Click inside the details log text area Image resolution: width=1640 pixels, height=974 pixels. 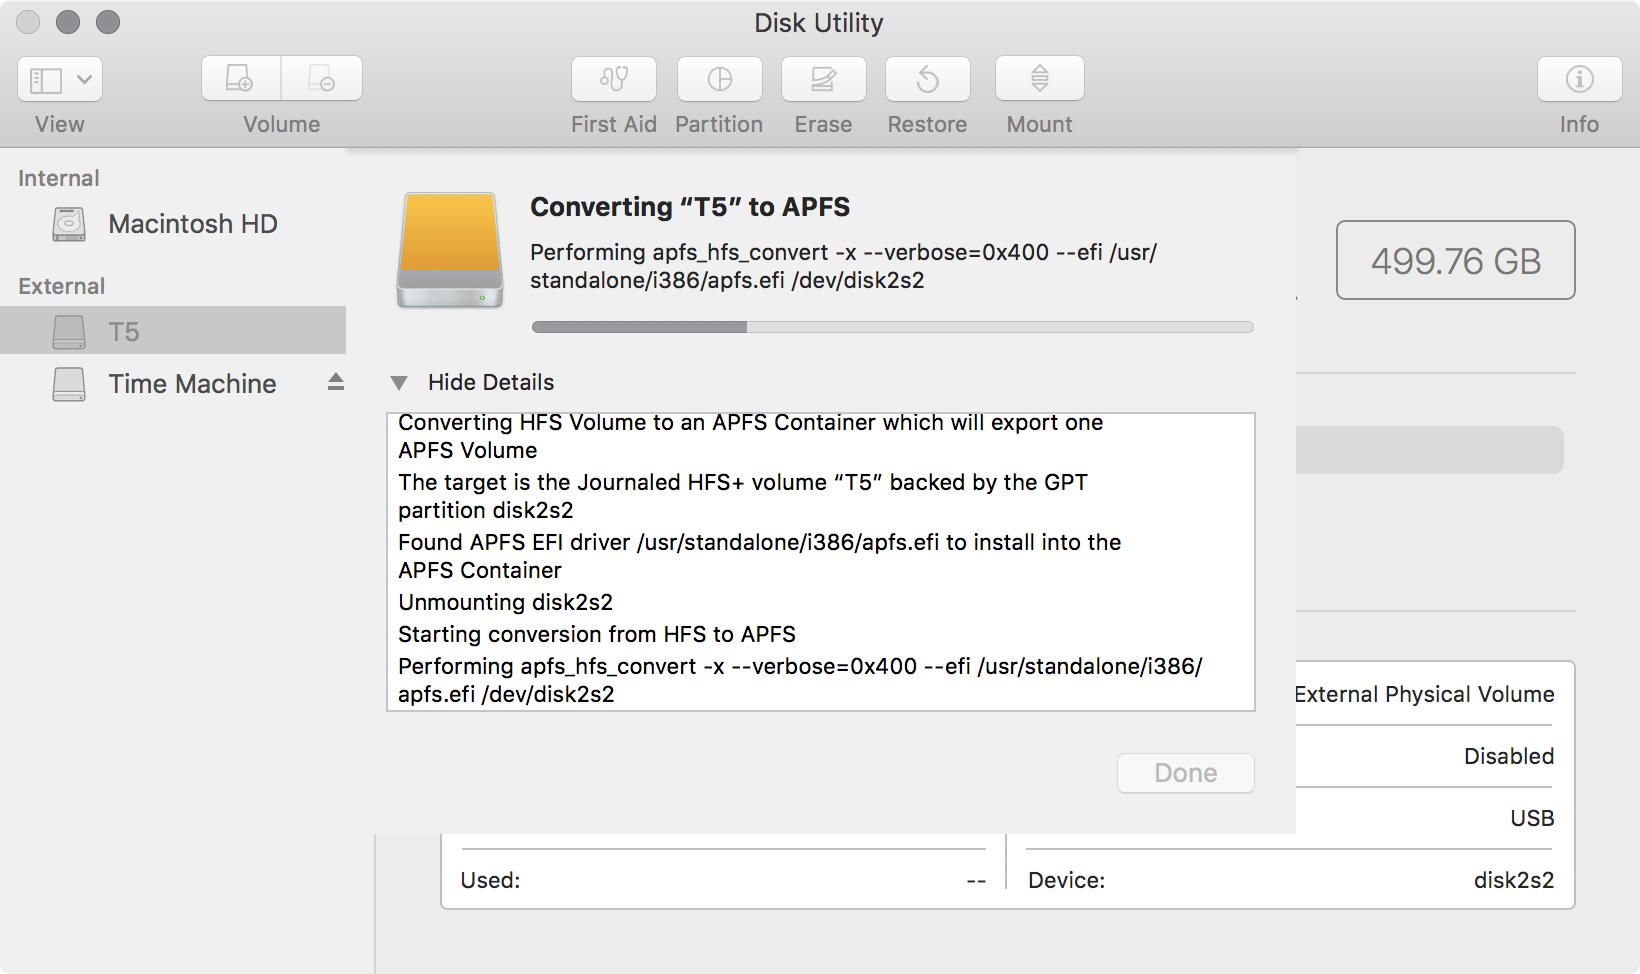[x=821, y=562]
